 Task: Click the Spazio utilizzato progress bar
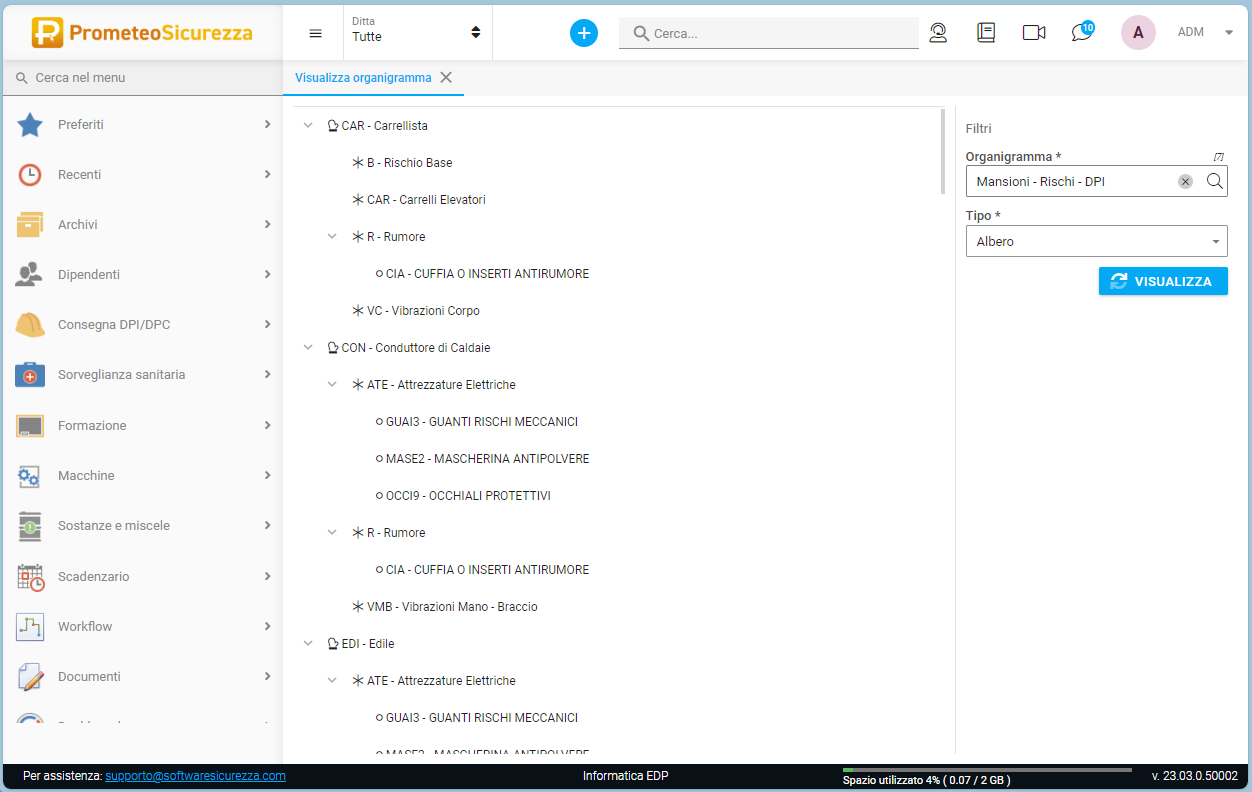click(x=987, y=770)
